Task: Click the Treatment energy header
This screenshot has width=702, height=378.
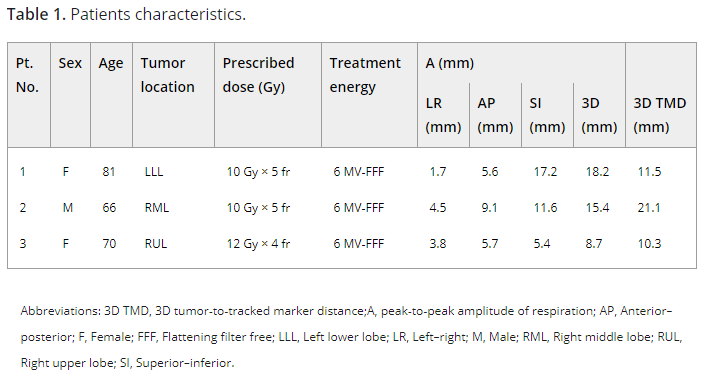Action: click(365, 75)
